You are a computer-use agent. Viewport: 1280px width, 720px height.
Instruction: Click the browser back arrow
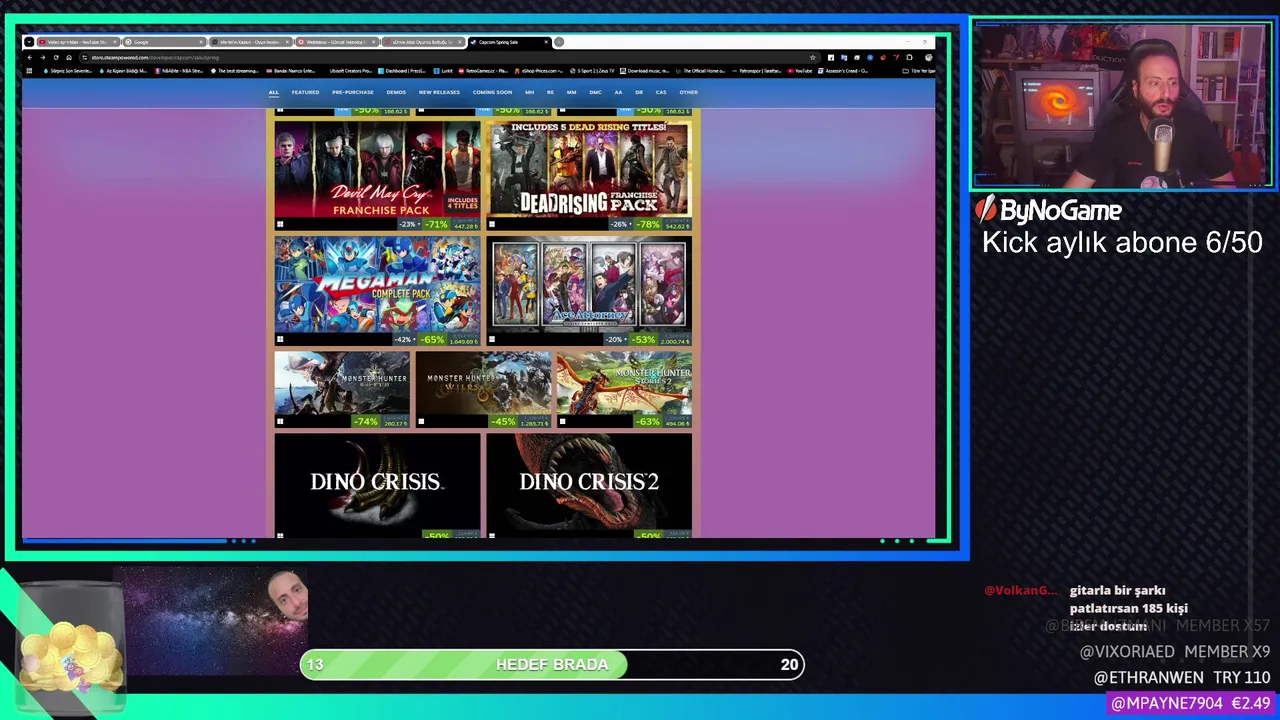coord(30,57)
